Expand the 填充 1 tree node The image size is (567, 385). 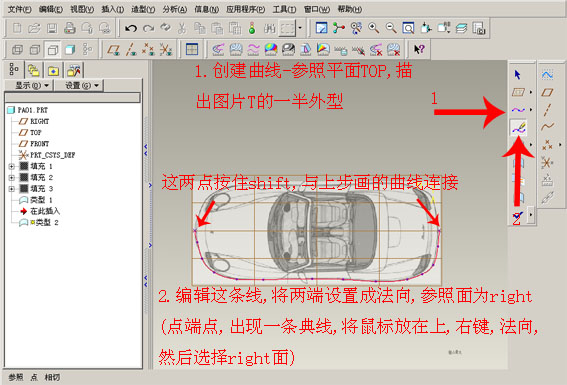(12, 166)
